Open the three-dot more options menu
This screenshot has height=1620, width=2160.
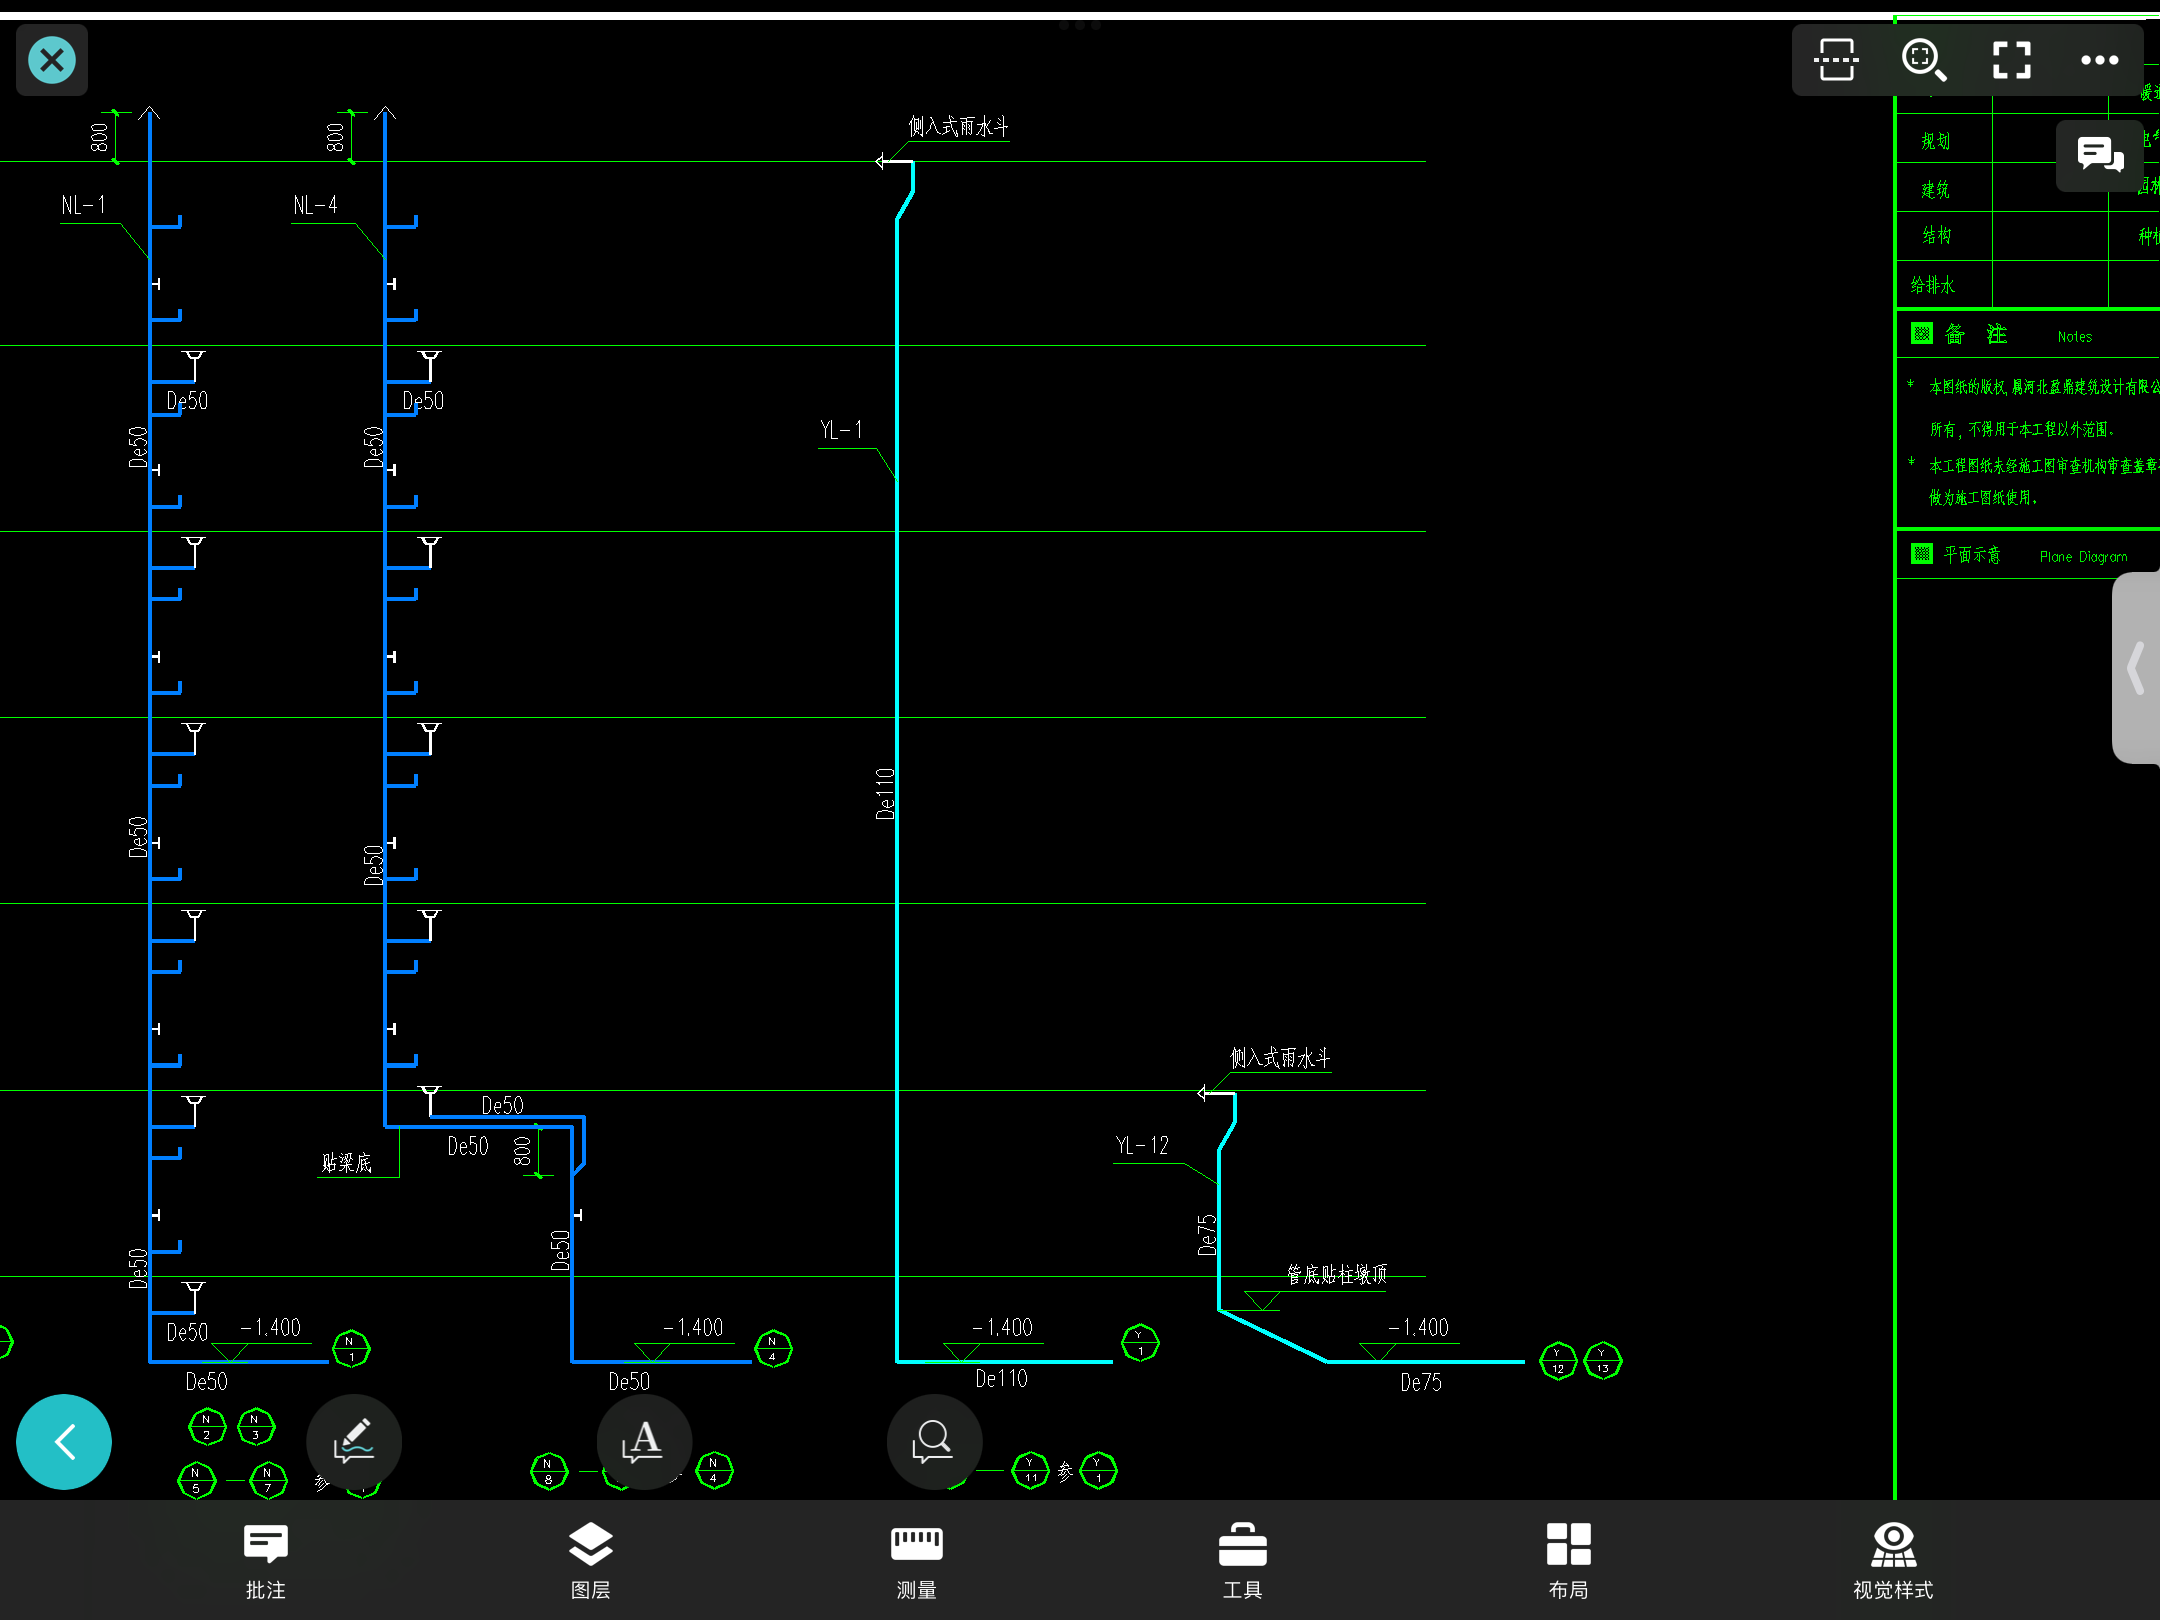[2099, 60]
